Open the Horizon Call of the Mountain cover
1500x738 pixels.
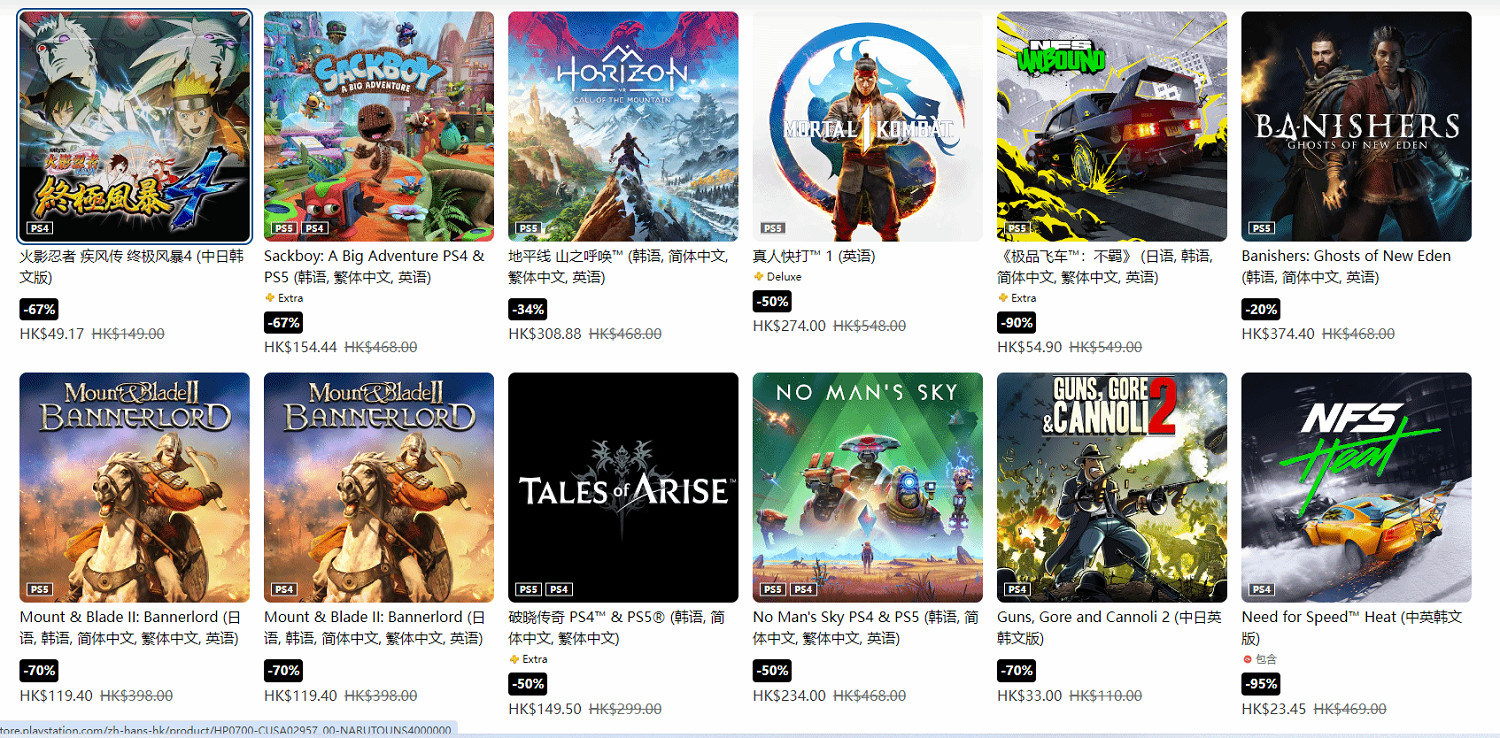click(x=623, y=126)
